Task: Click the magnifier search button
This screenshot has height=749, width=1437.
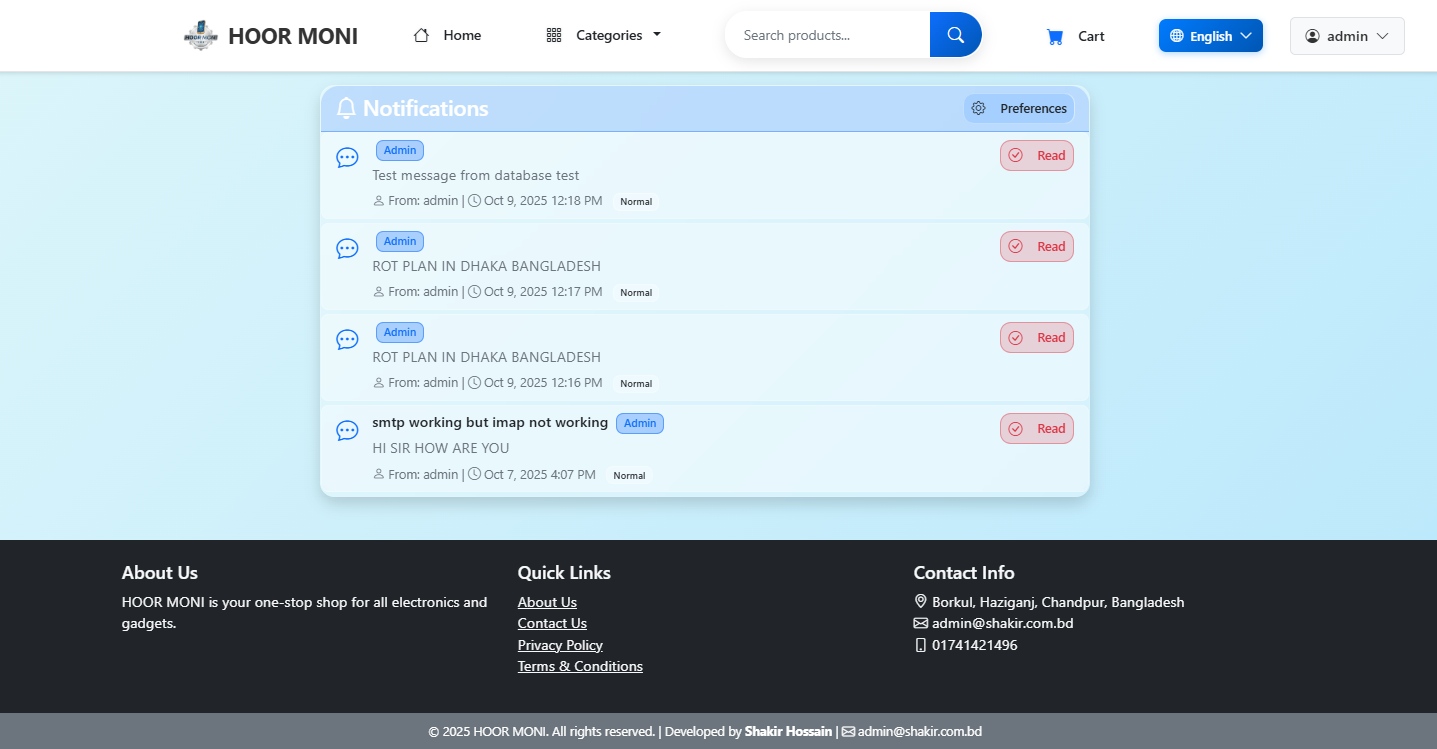Action: tap(956, 35)
